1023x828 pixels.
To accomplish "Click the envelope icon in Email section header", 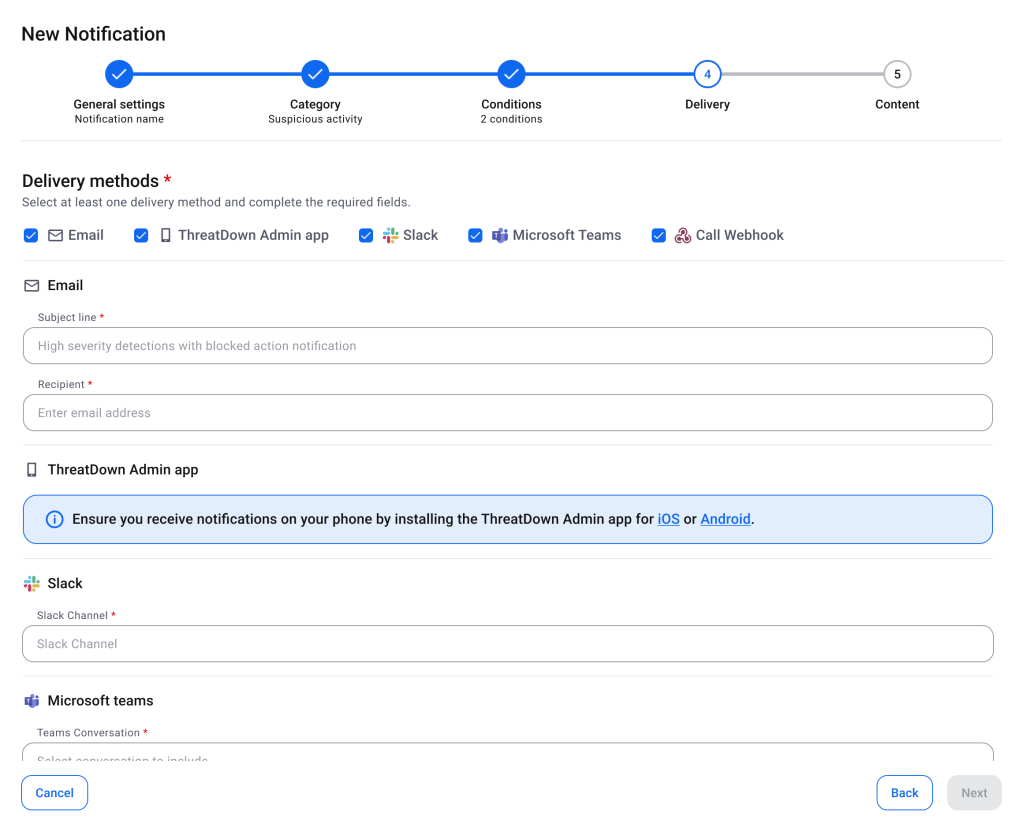I will pyautogui.click(x=32, y=286).
